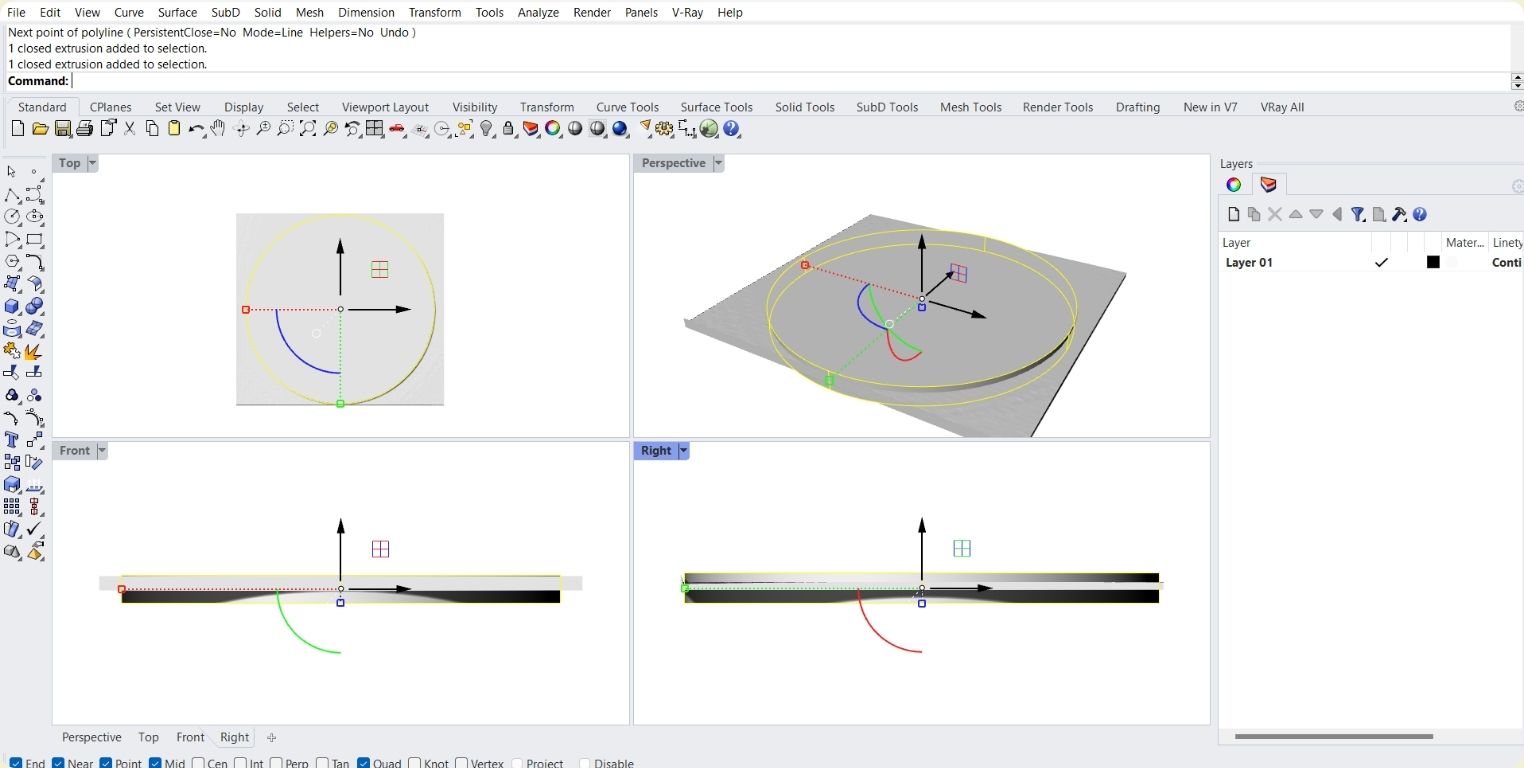Image resolution: width=1524 pixels, height=768 pixels.
Task: Enable the Cen osnap checkbox
Action: (x=198, y=763)
